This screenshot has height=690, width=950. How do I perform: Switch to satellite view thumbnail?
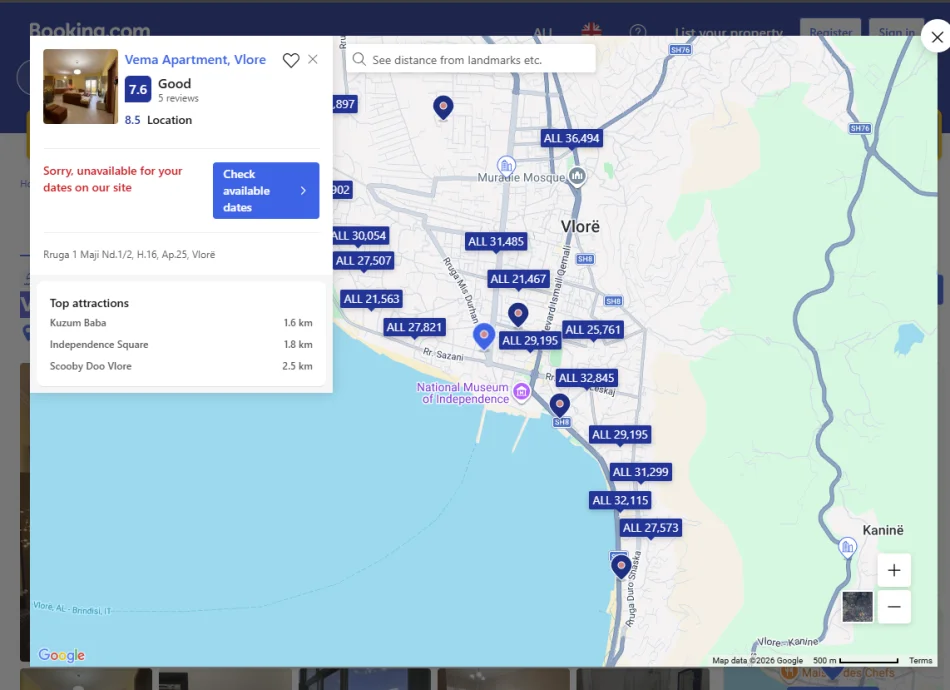[857, 606]
